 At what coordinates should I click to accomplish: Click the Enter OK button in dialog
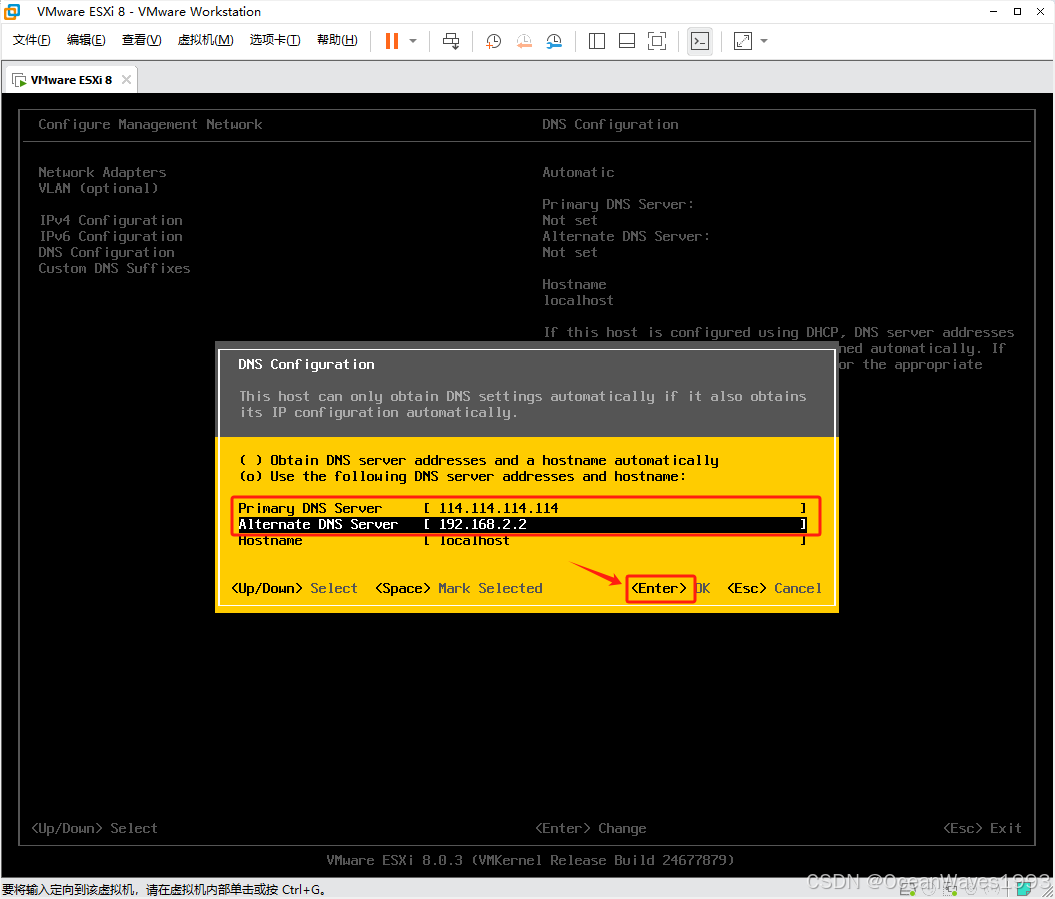670,588
